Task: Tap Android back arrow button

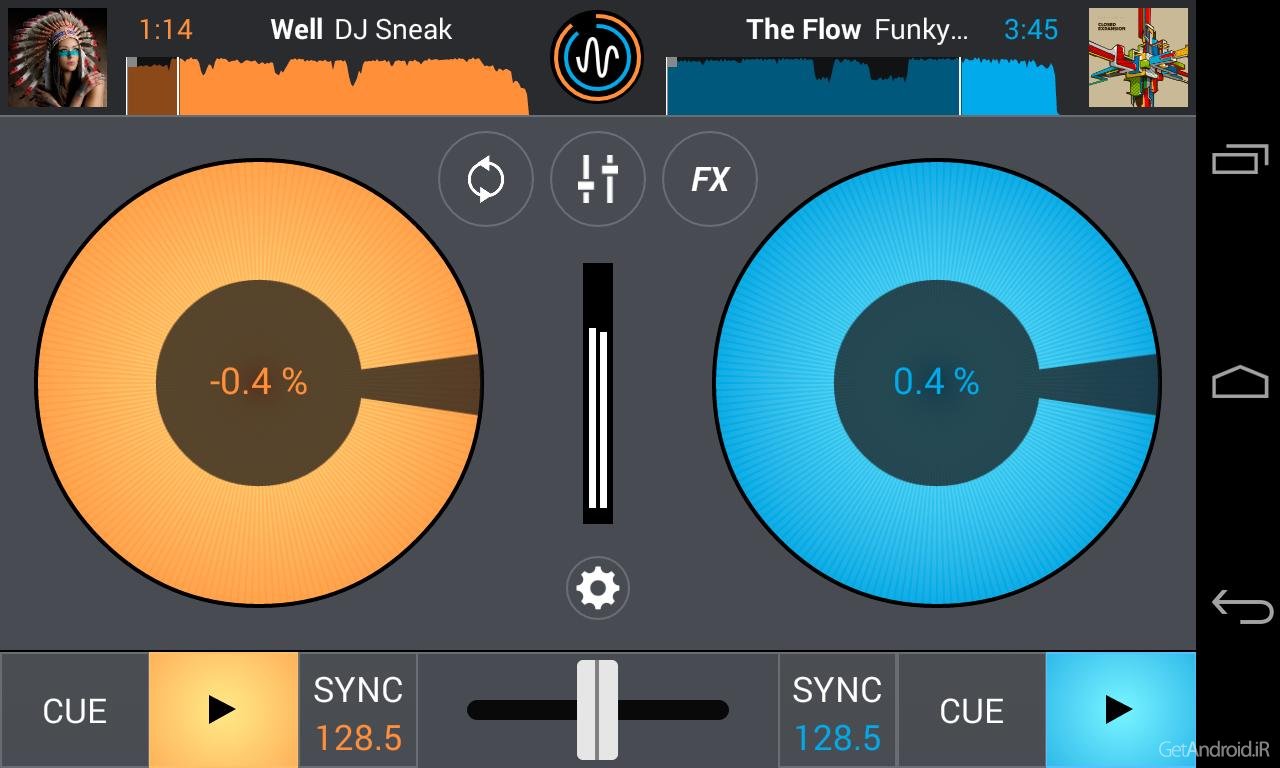Action: [1242, 606]
